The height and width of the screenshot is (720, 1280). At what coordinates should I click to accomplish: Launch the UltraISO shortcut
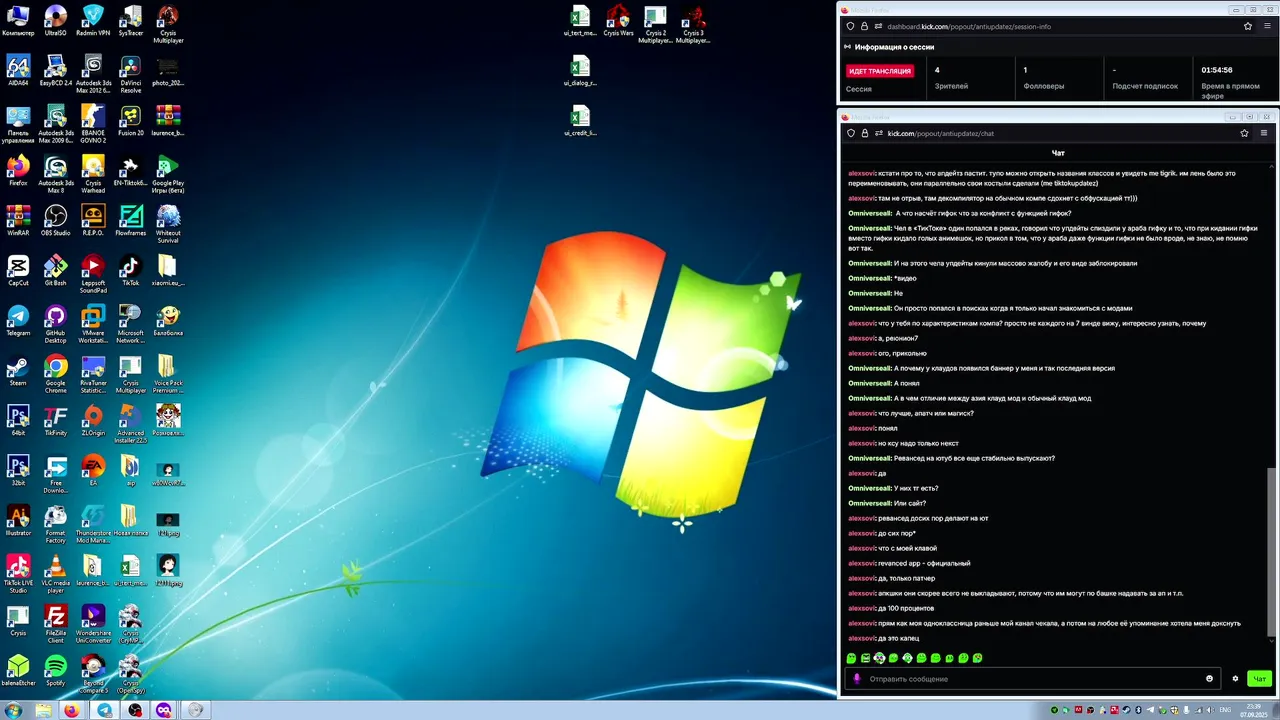point(56,21)
